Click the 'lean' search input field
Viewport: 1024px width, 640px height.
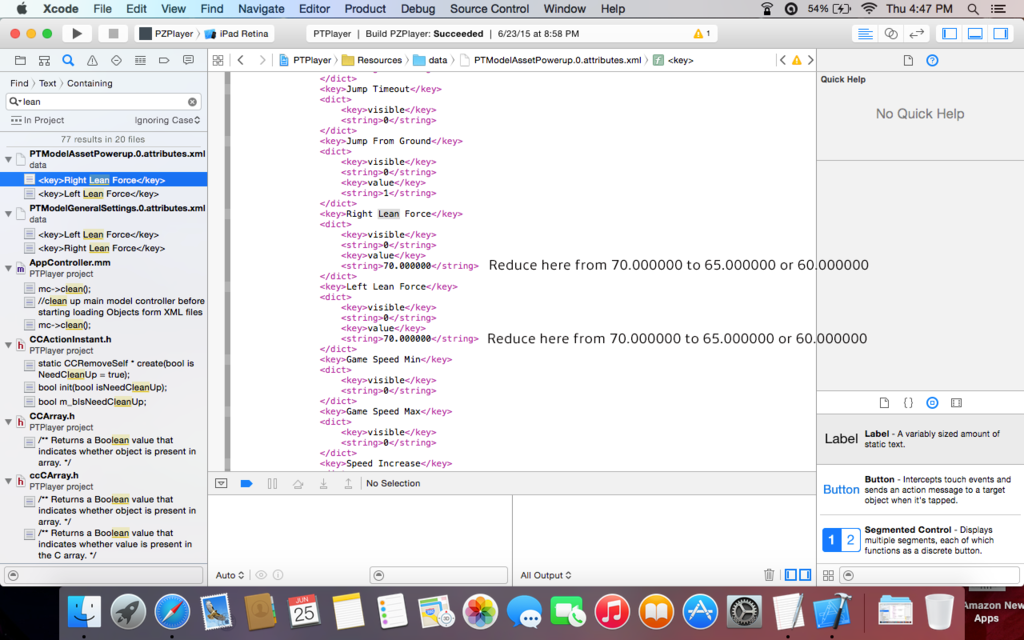coord(103,102)
